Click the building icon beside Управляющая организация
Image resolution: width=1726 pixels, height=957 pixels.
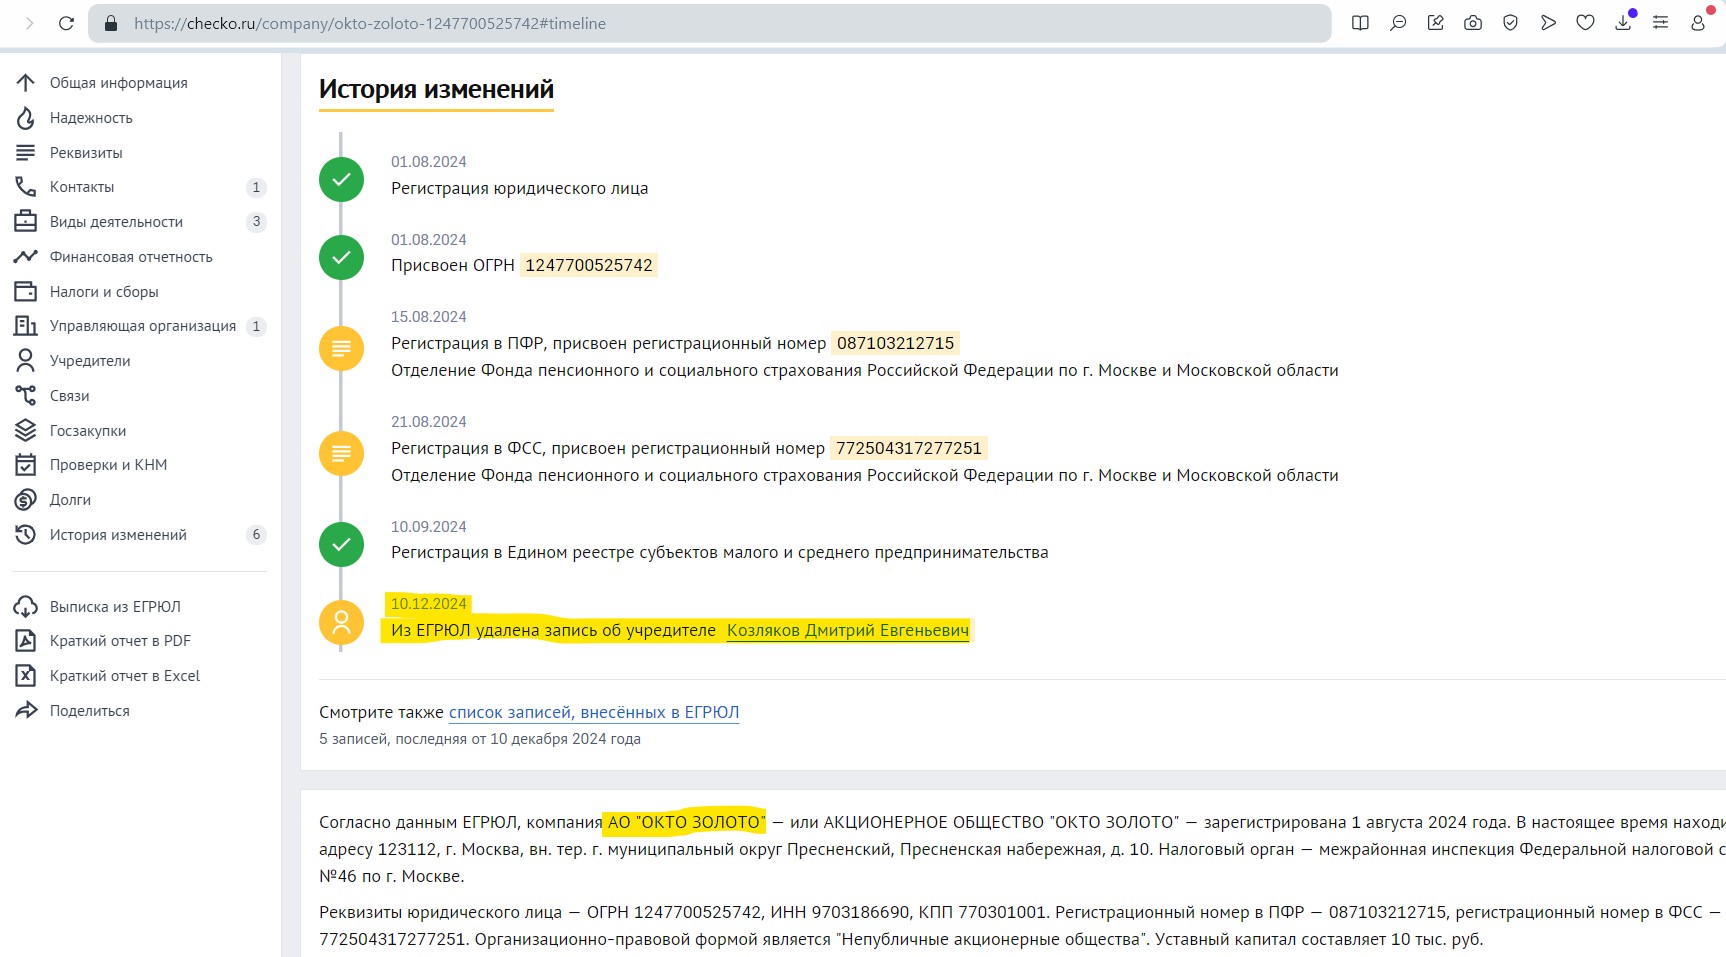click(25, 326)
